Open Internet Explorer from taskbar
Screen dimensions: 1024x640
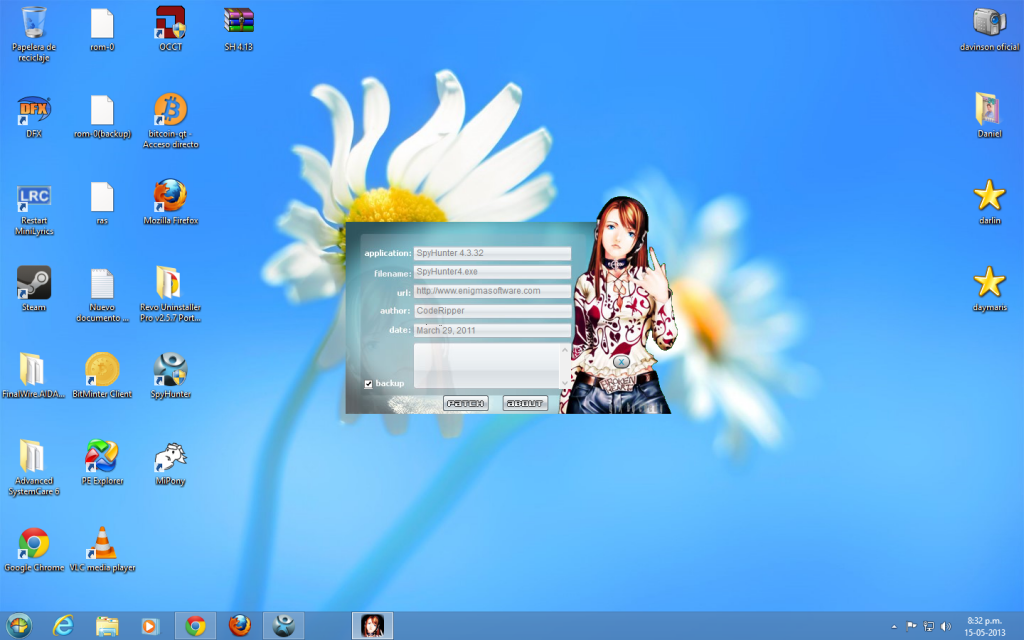(63, 626)
